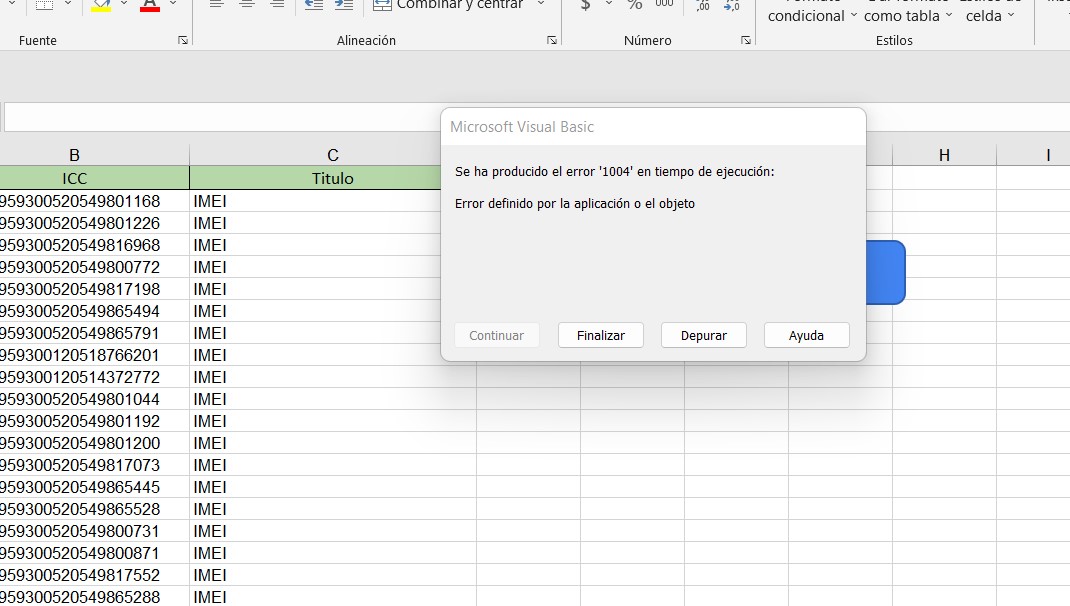
Task: Select the cell ending in 549801200
Action: coord(94,443)
